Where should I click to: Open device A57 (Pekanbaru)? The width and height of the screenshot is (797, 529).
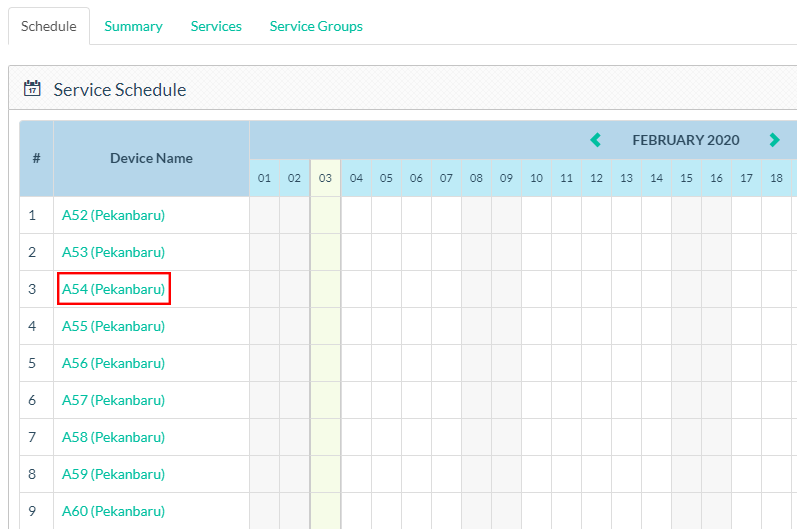(113, 400)
